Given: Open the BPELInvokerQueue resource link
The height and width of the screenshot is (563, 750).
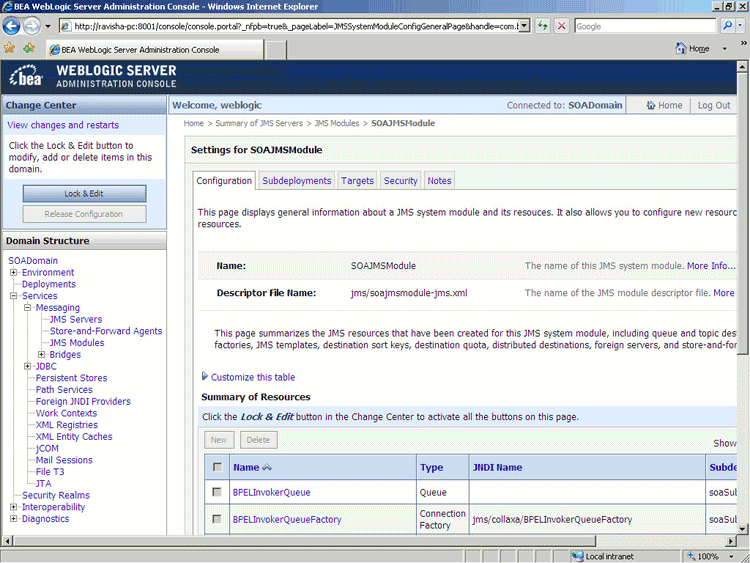Looking at the screenshot, I should point(271,492).
